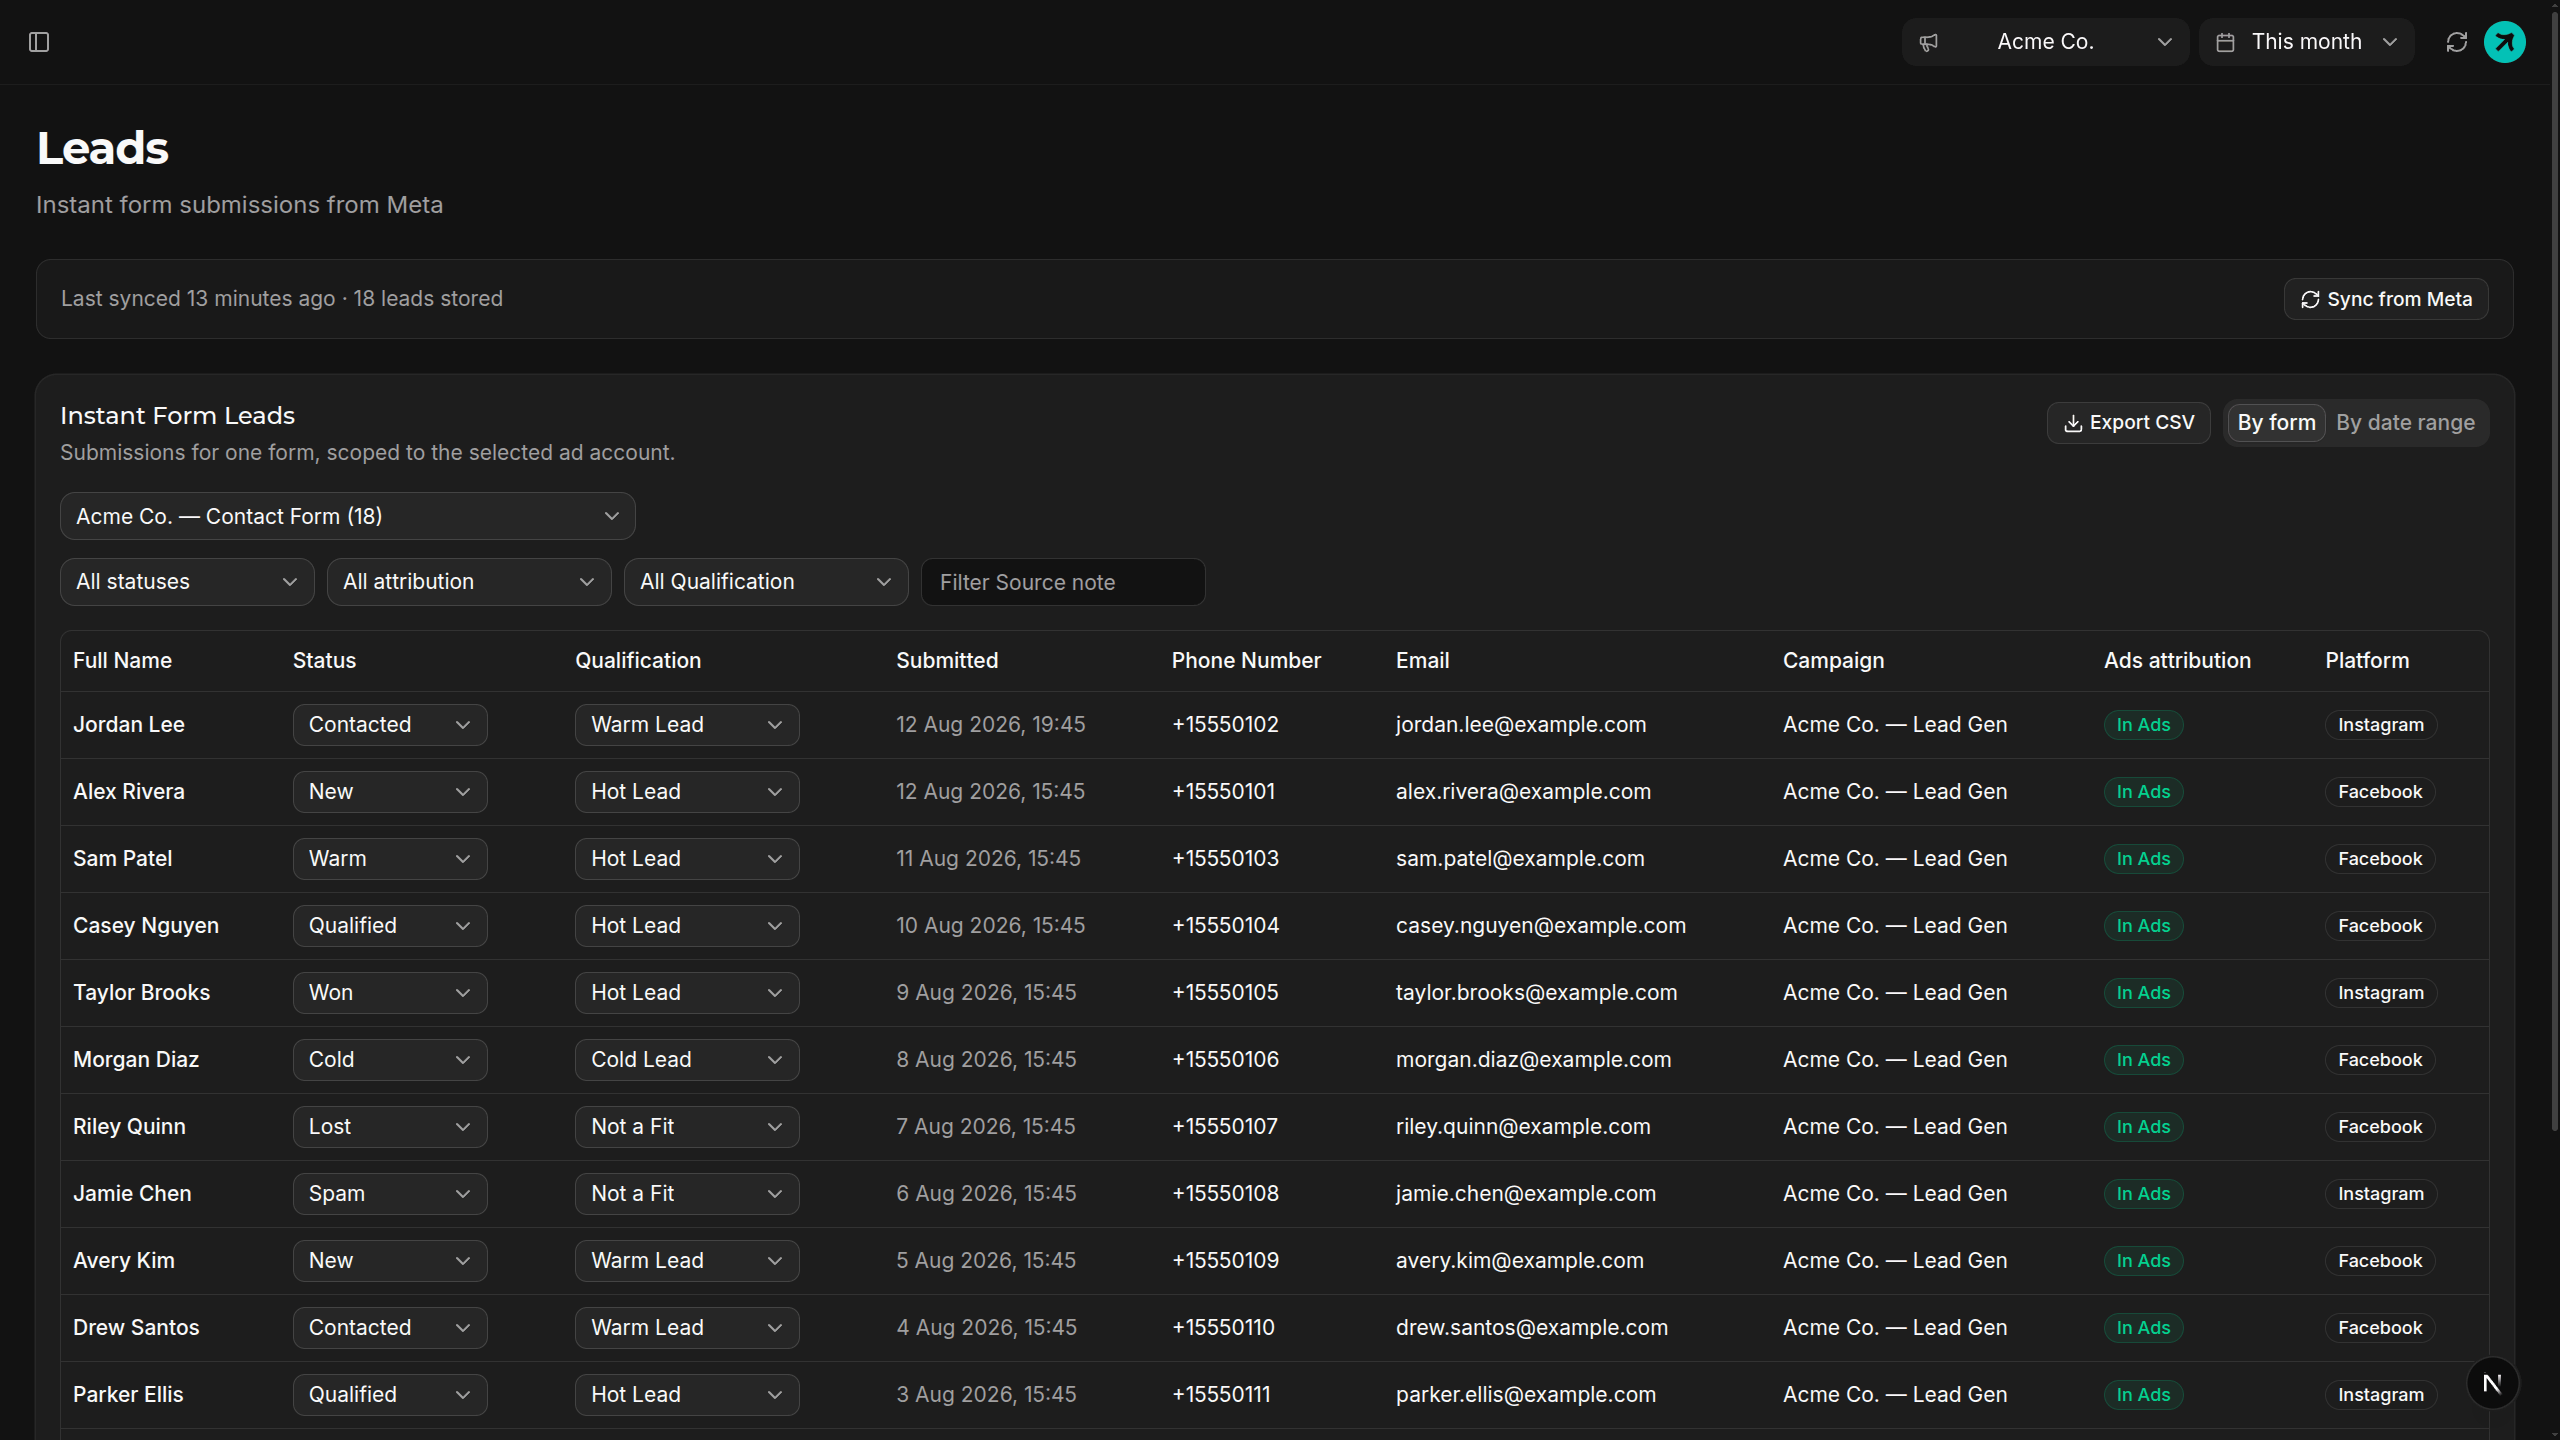Click the Filter Source note field
Screen dimensions: 2560x1440
pos(1063,582)
